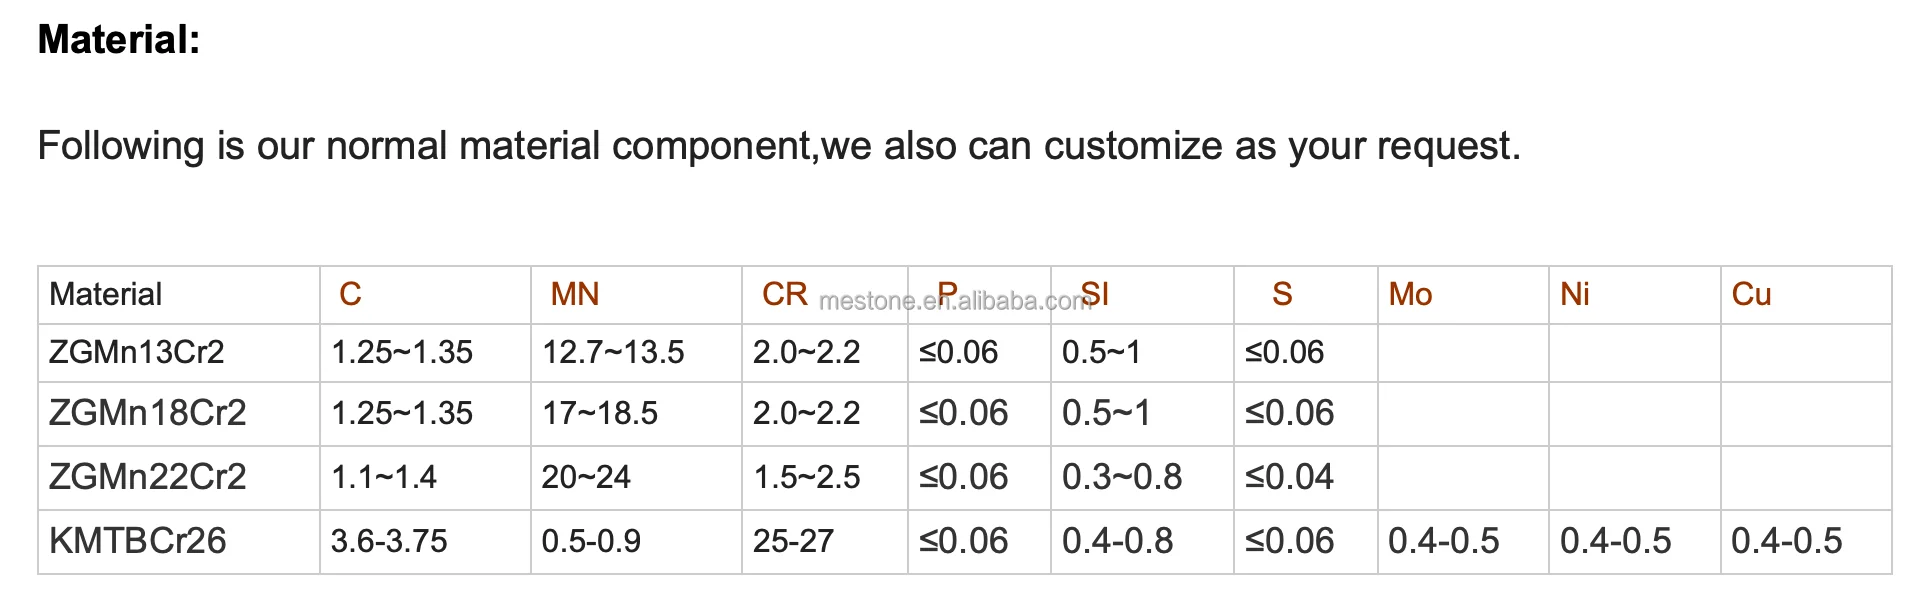Click the 12.7~13.5 manganese value
The image size is (1910, 598).
pyautogui.click(x=613, y=352)
